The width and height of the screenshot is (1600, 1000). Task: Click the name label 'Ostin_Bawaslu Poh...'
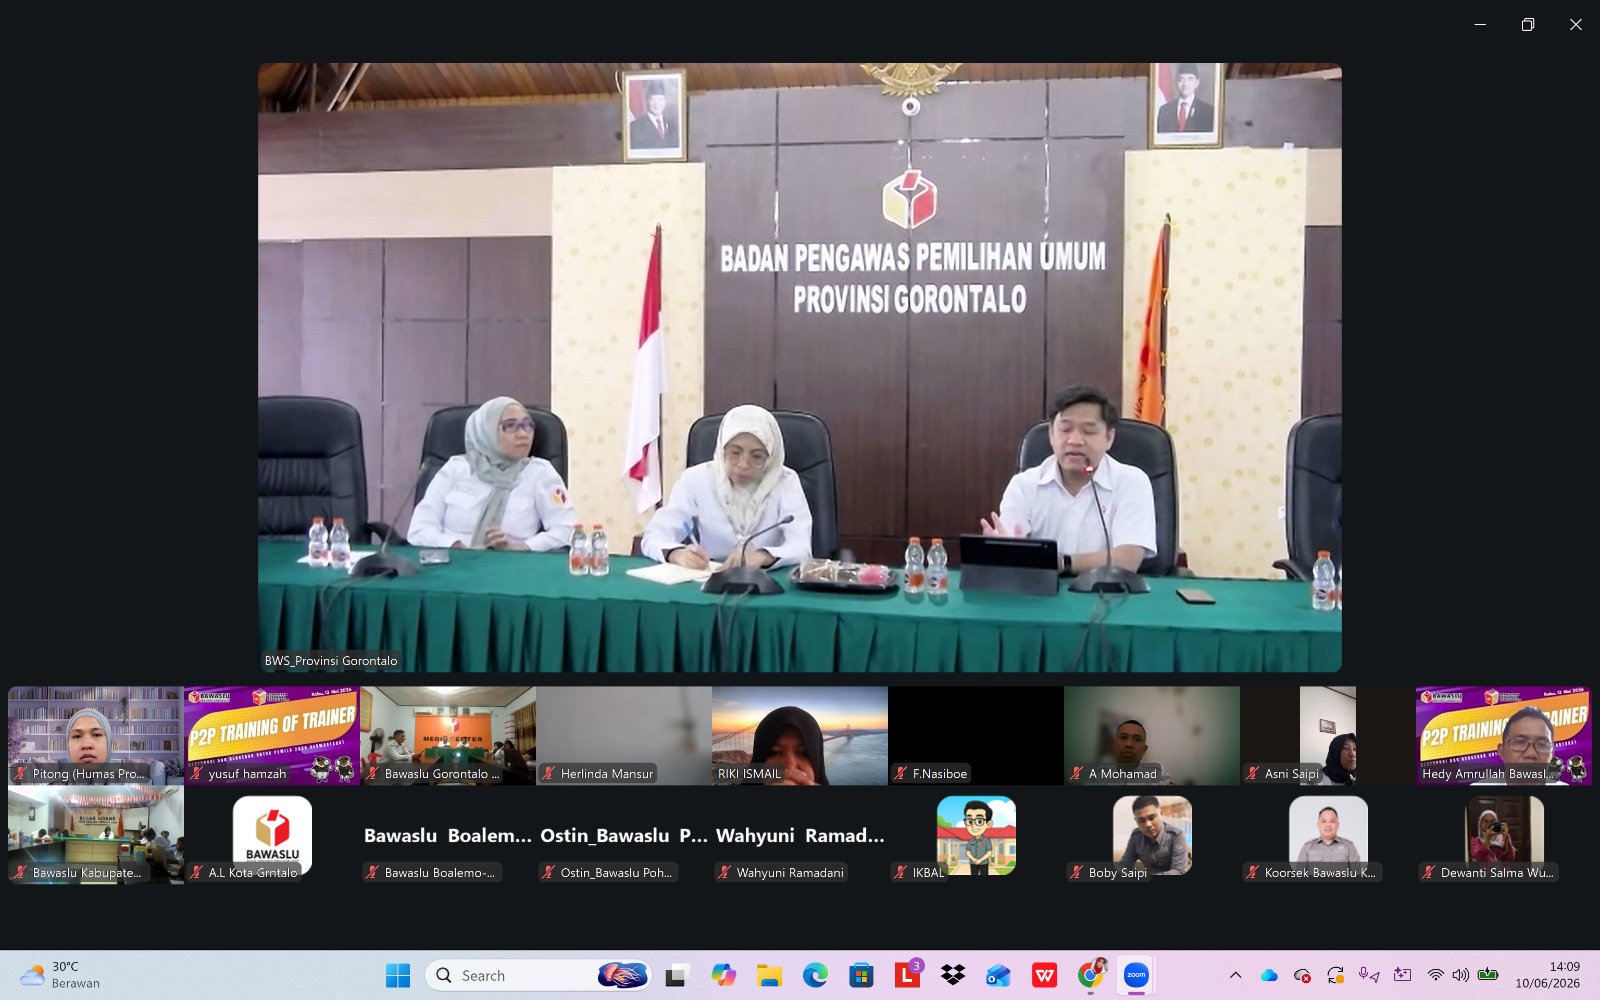(616, 873)
